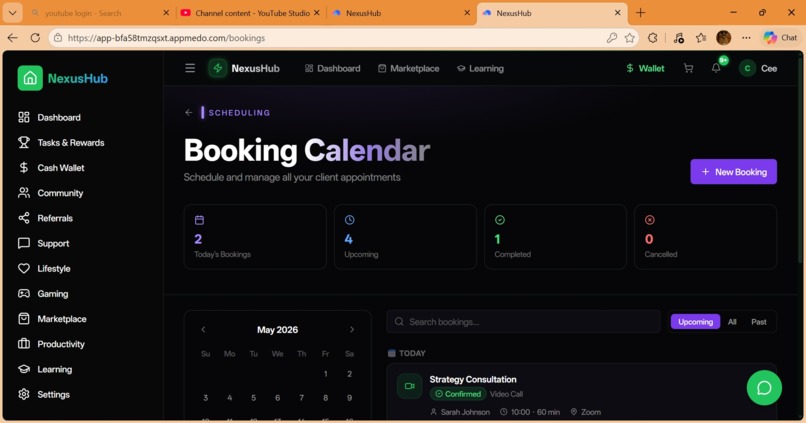Viewport: 806px width, 423px height.
Task: Open the hamburger menu icon
Action: pos(190,68)
